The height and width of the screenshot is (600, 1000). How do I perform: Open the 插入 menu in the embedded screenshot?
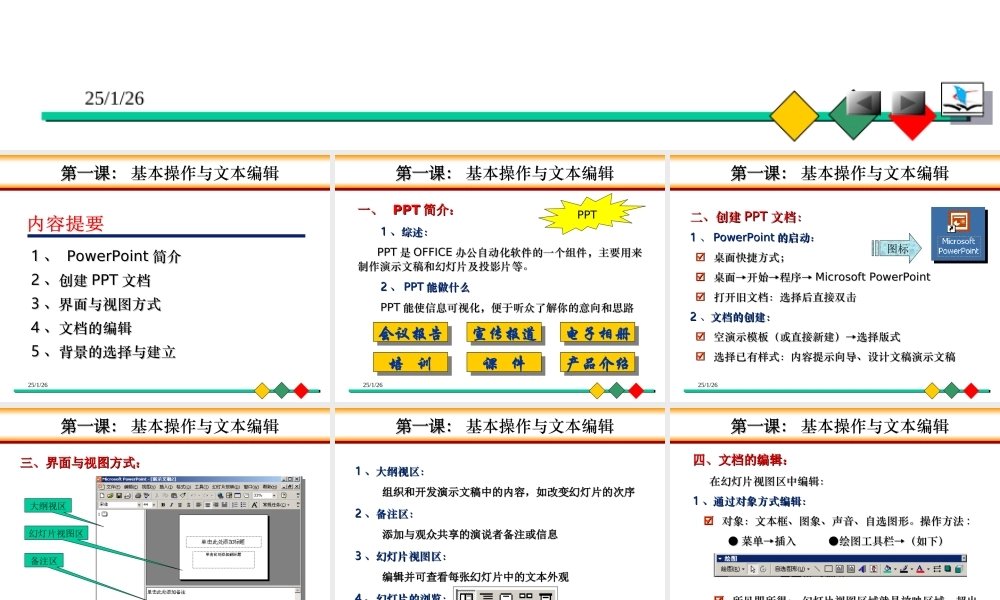tap(165, 487)
